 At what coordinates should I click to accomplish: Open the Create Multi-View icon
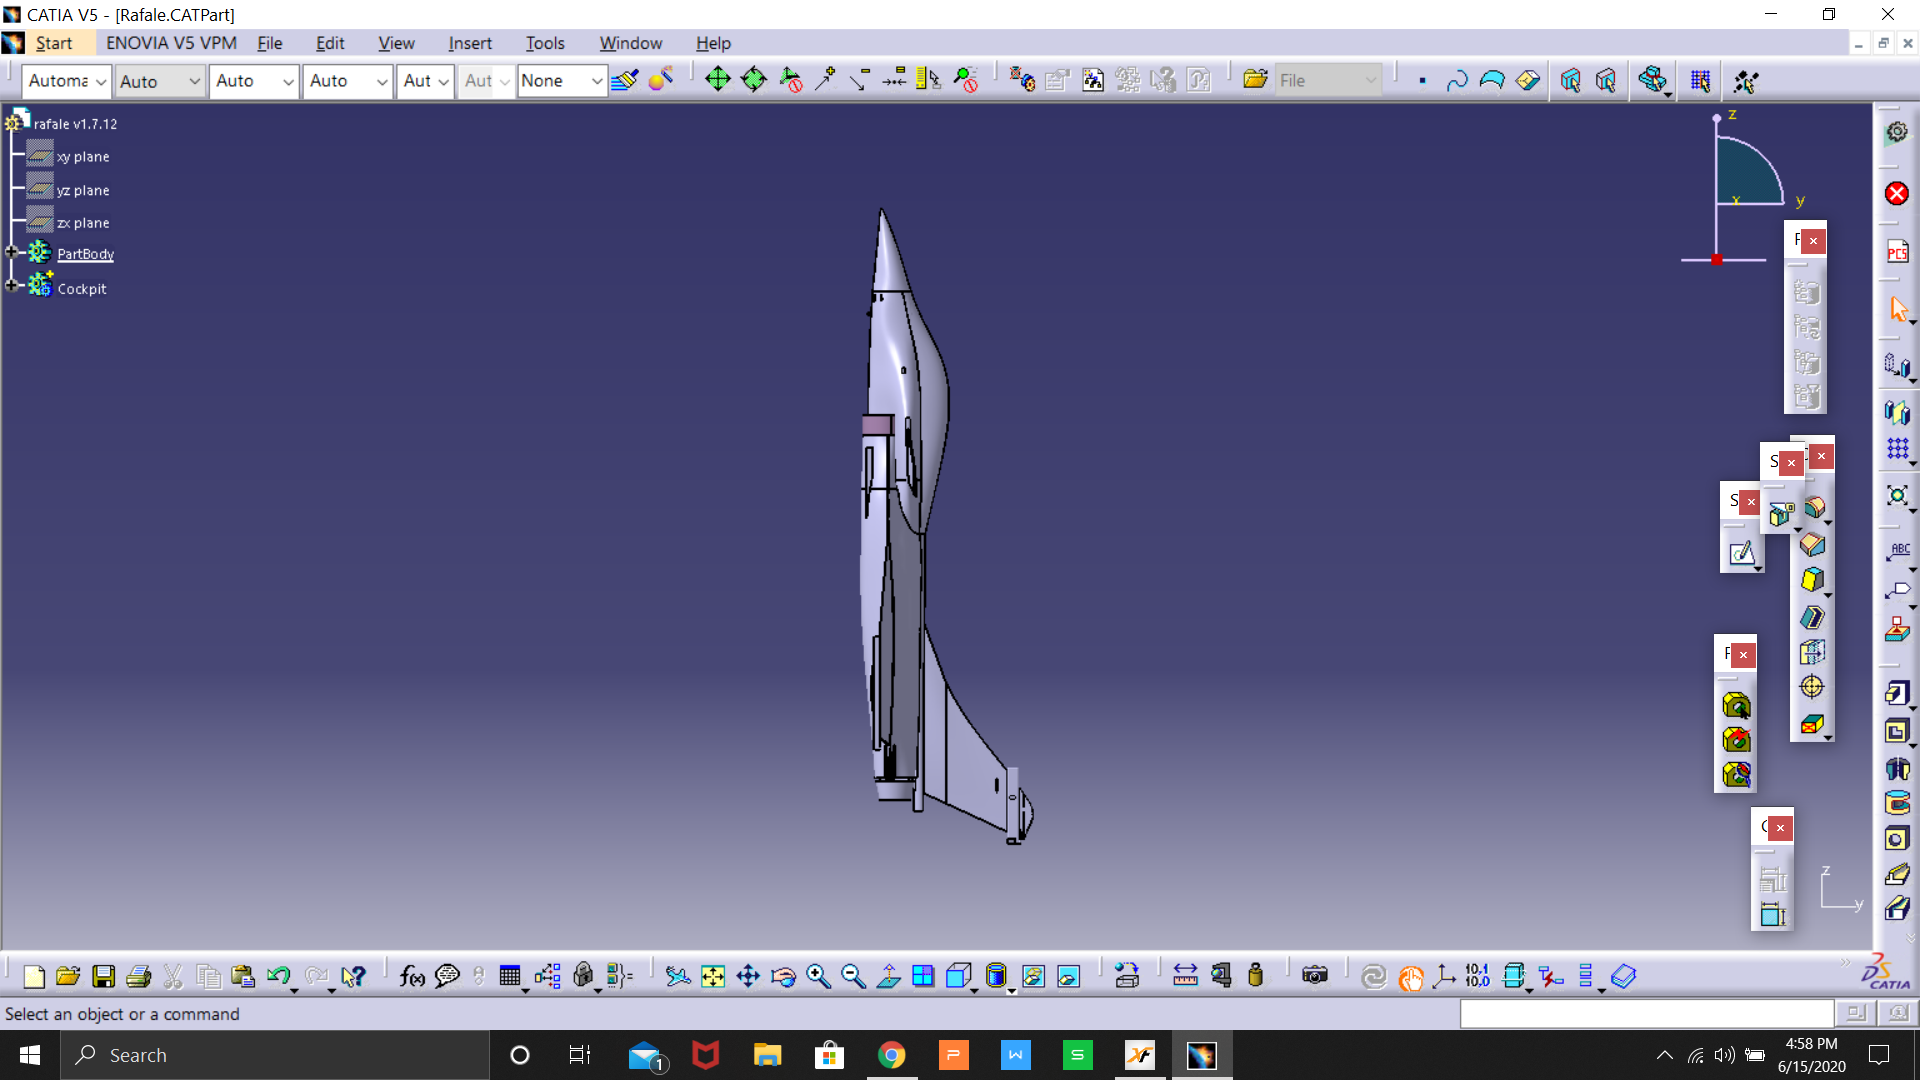[923, 976]
